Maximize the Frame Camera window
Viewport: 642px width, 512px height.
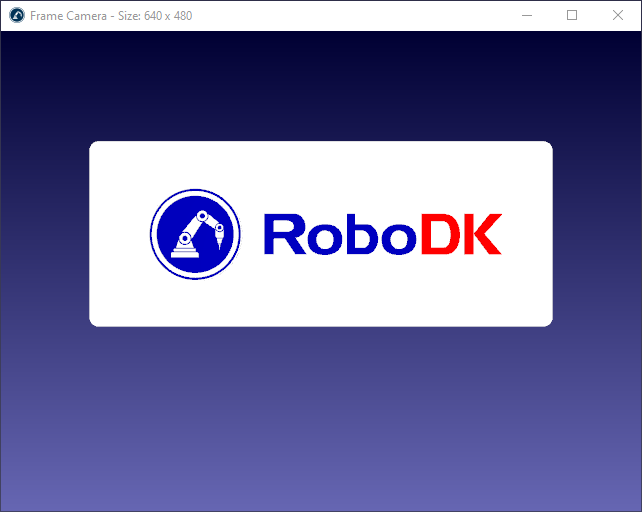[572, 15]
